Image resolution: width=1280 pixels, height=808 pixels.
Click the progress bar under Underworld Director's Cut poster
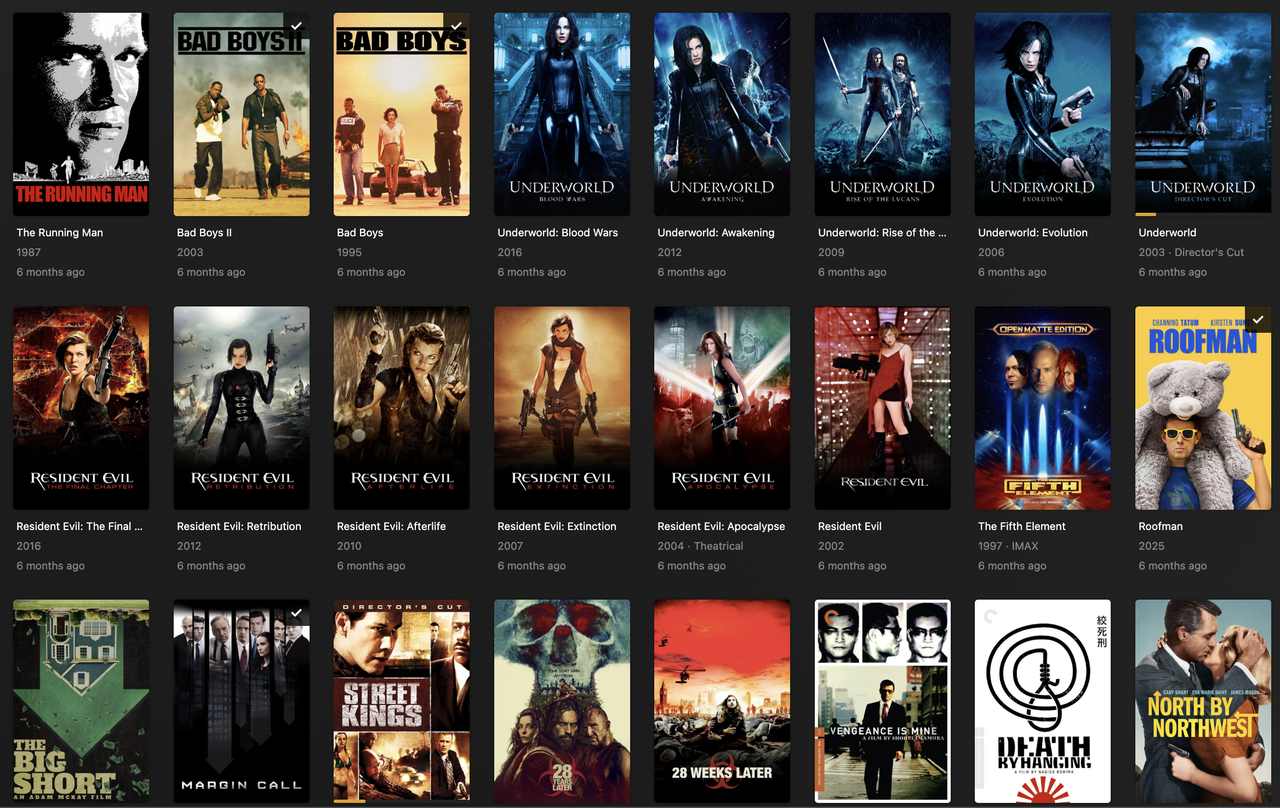pos(1203,214)
